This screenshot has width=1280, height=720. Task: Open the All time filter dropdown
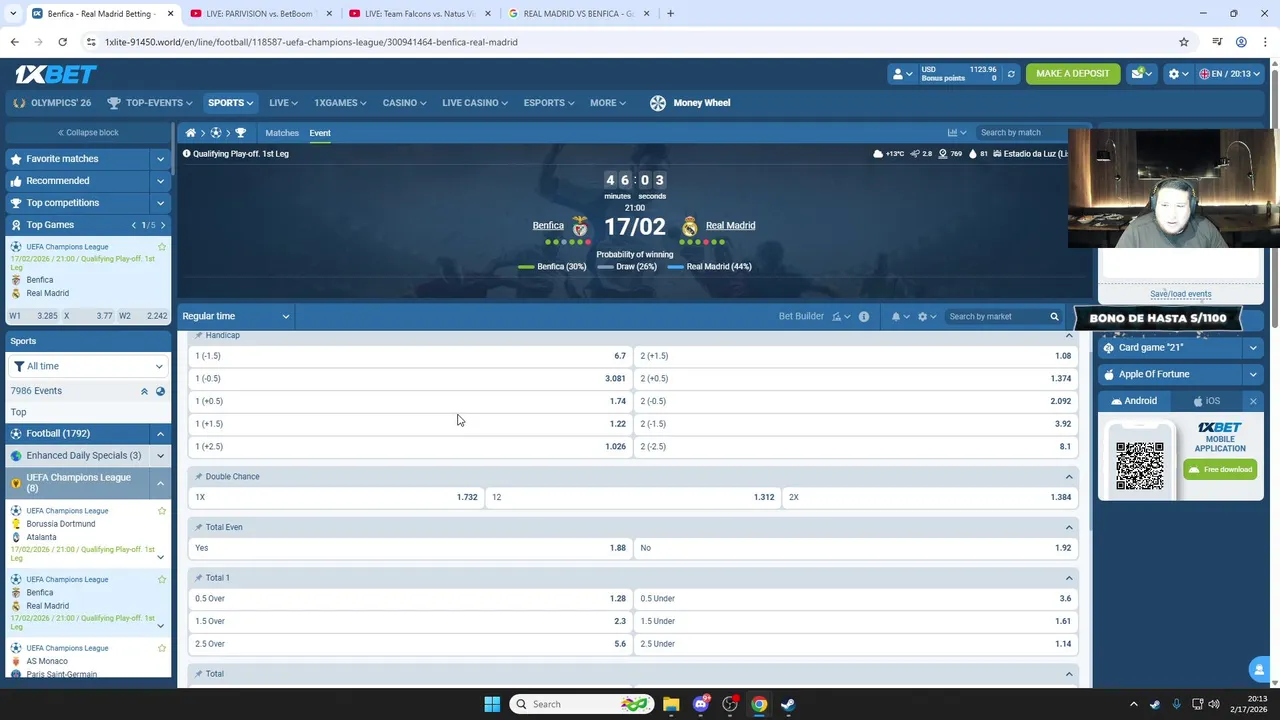tap(88, 366)
